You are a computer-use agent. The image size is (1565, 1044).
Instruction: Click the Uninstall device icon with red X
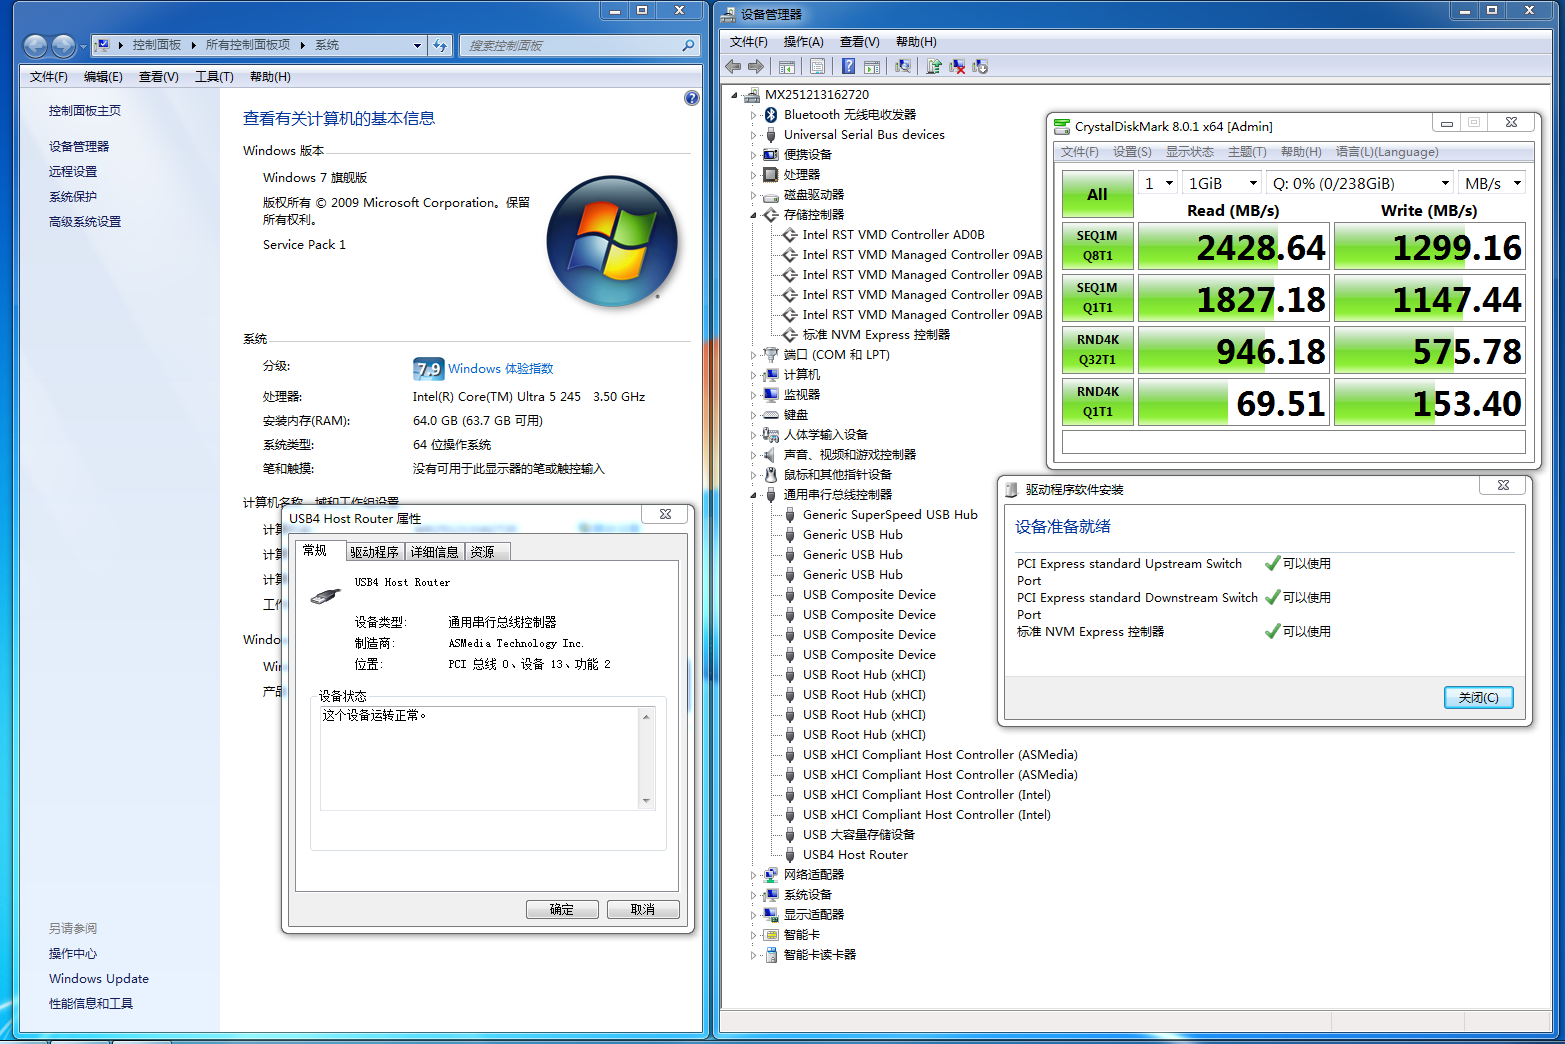[x=957, y=66]
